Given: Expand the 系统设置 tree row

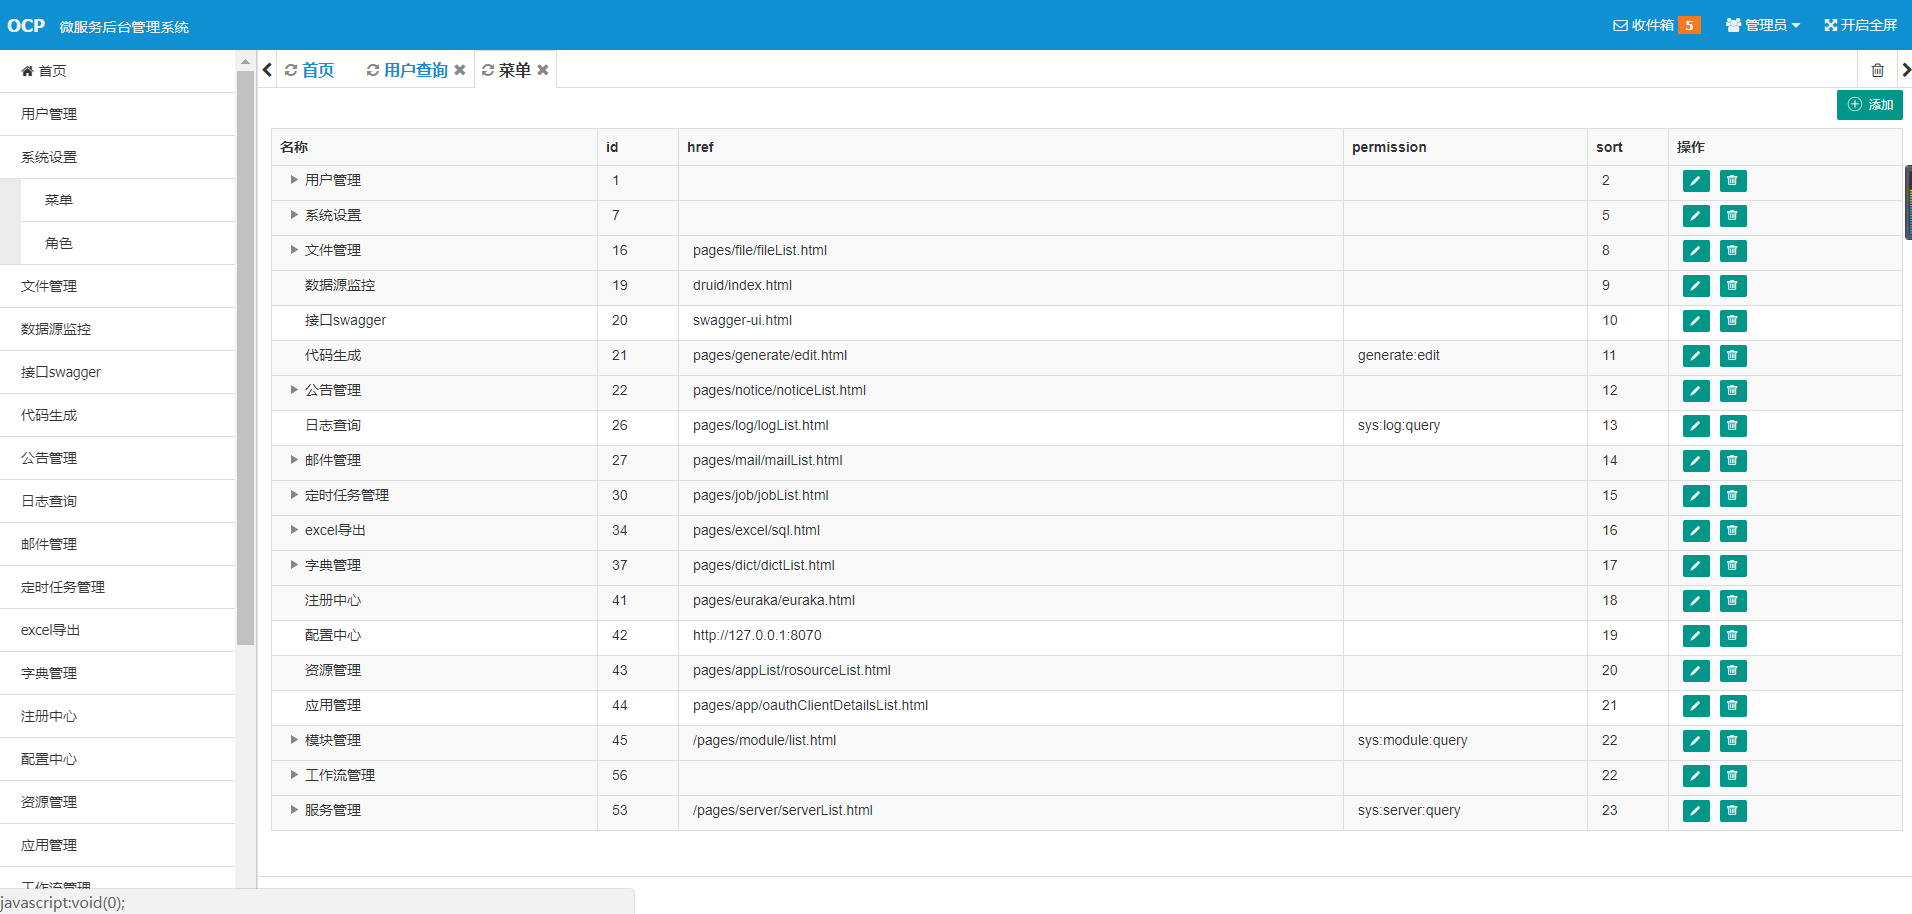Looking at the screenshot, I should coord(294,215).
